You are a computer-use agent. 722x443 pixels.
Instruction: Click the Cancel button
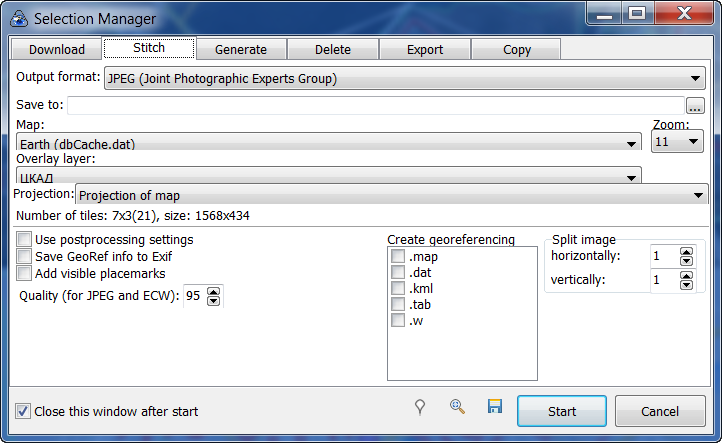659,411
